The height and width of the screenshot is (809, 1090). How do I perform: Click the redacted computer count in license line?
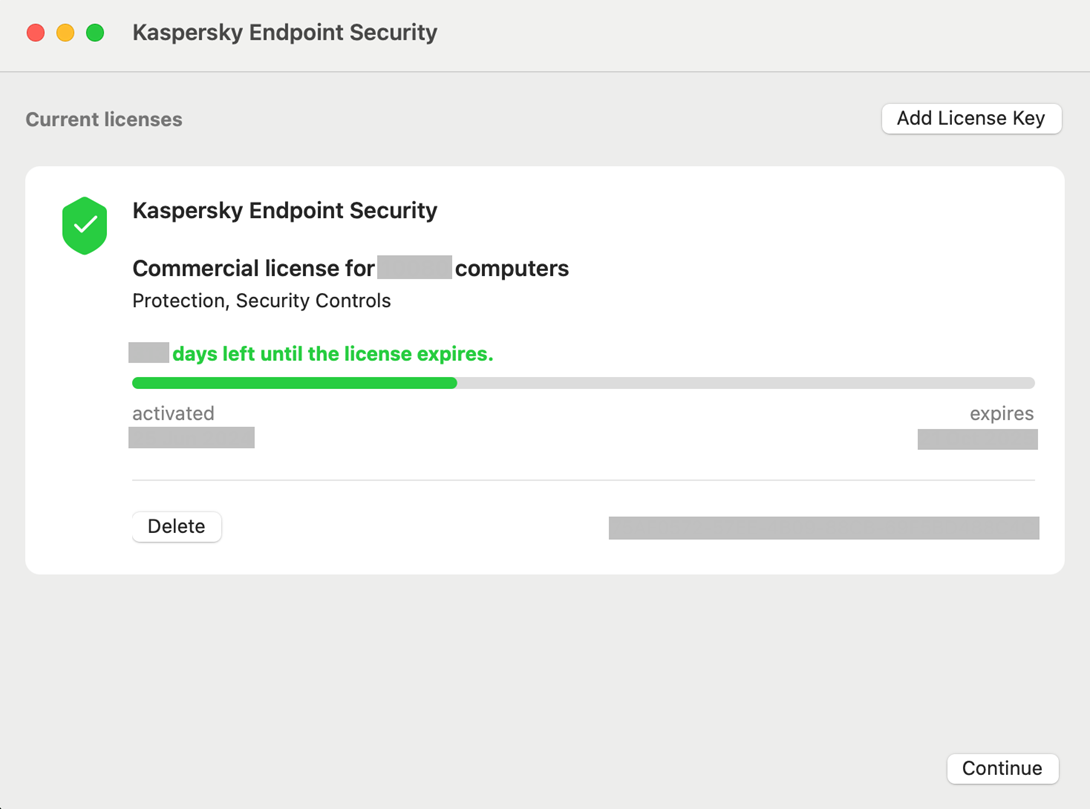click(x=414, y=268)
